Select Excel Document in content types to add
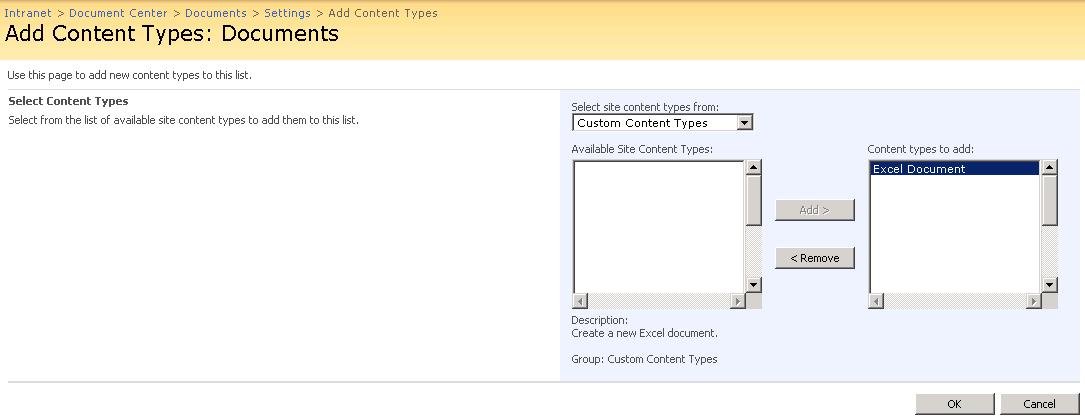 point(955,168)
